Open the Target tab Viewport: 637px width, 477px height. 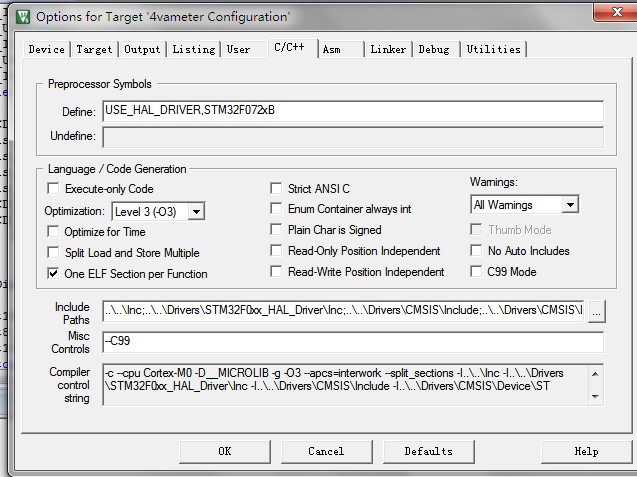coord(94,50)
